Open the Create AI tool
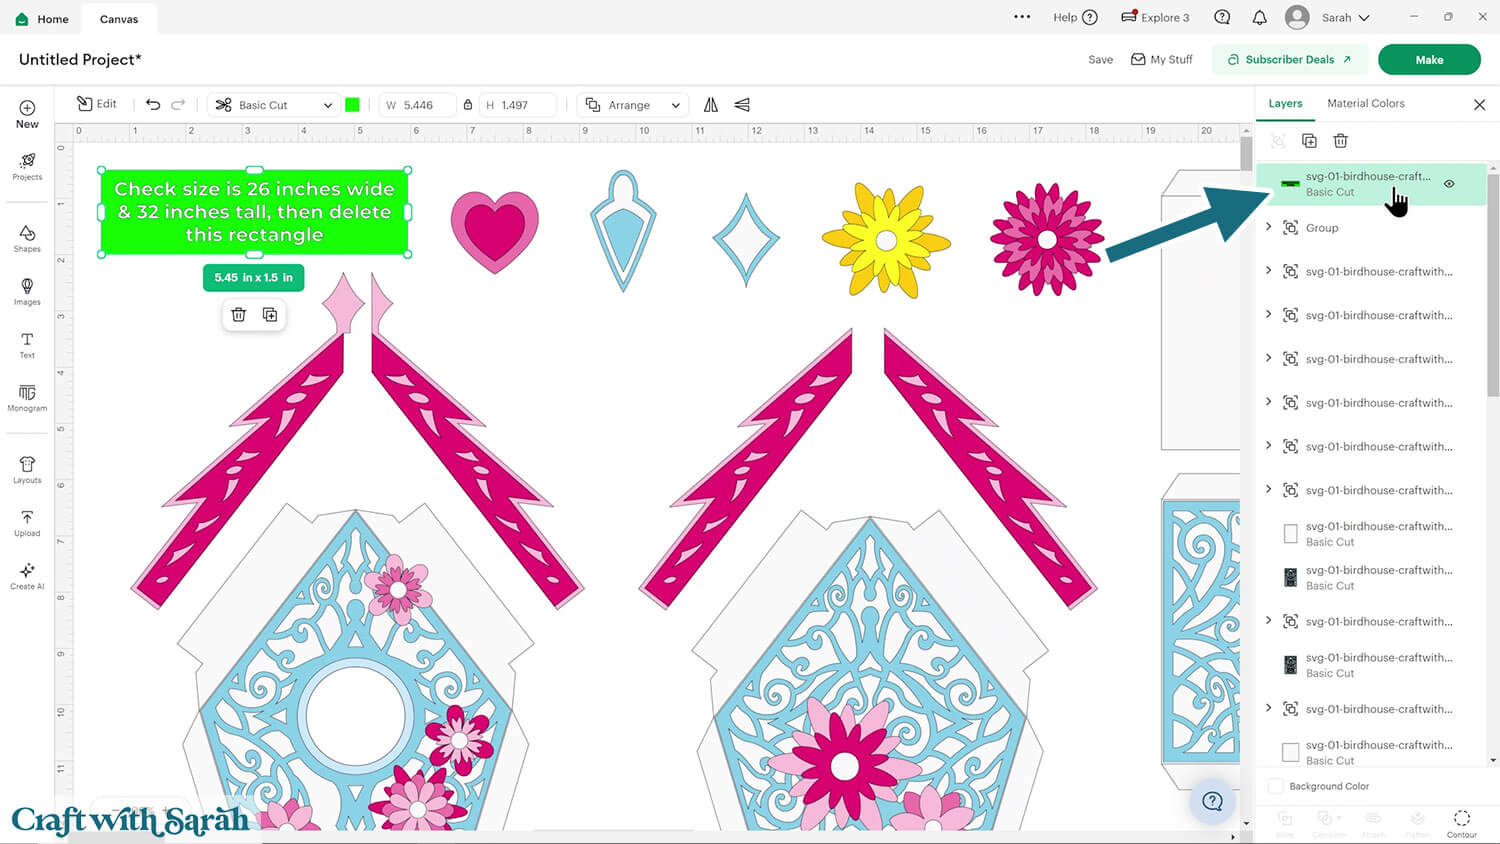This screenshot has width=1500, height=844. click(x=27, y=576)
